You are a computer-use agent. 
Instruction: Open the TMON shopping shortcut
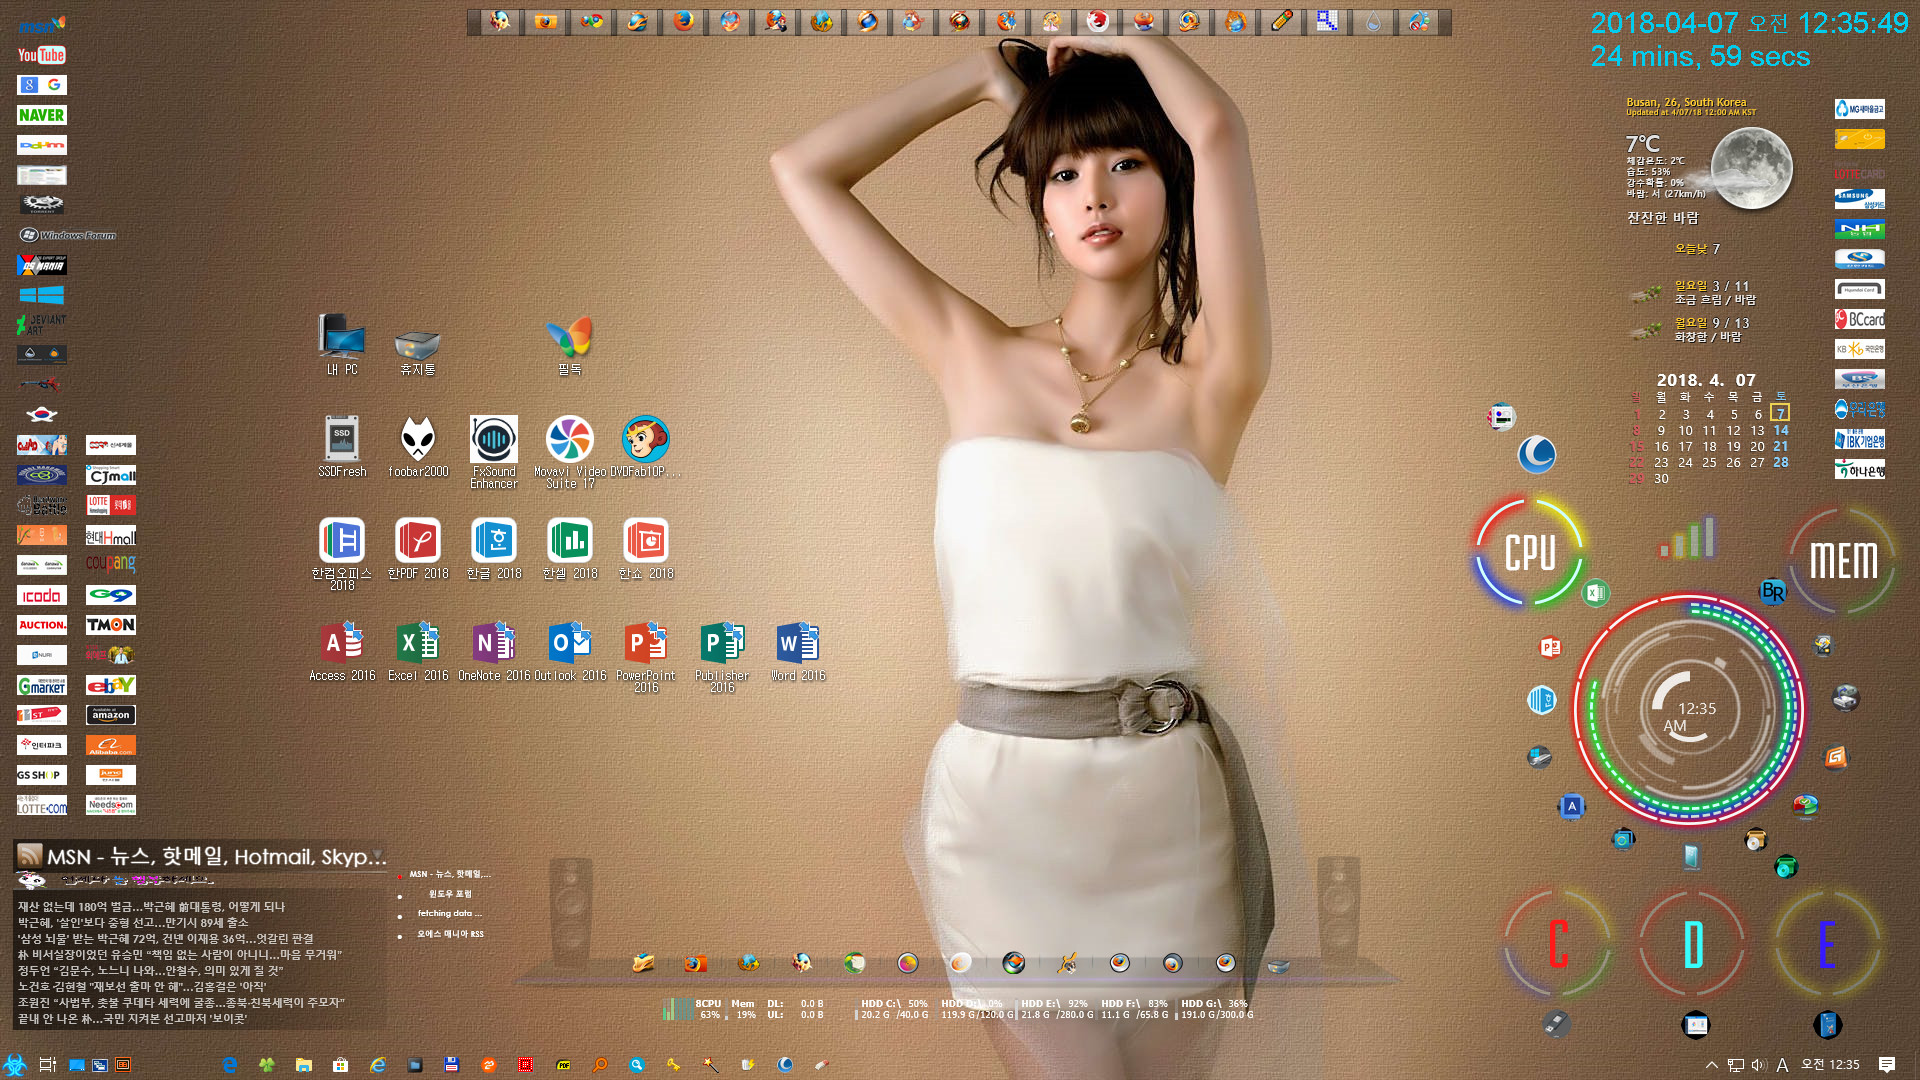tap(111, 625)
